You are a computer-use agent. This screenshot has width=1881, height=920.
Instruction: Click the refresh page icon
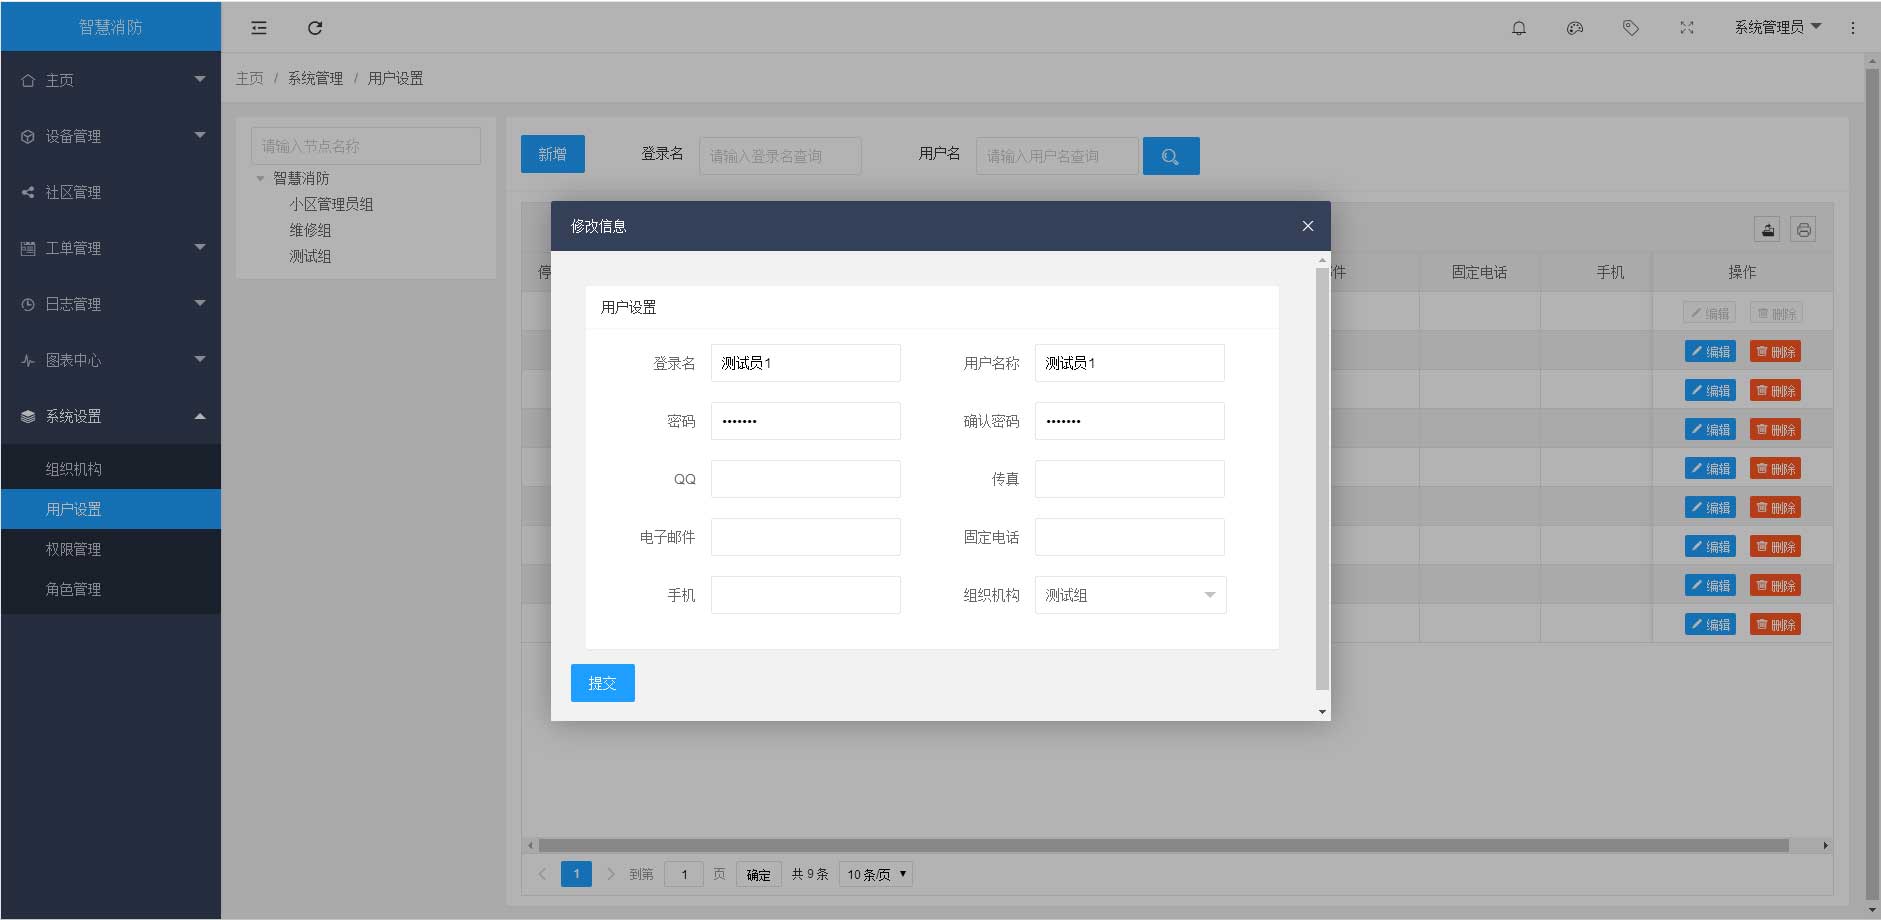pos(315,28)
